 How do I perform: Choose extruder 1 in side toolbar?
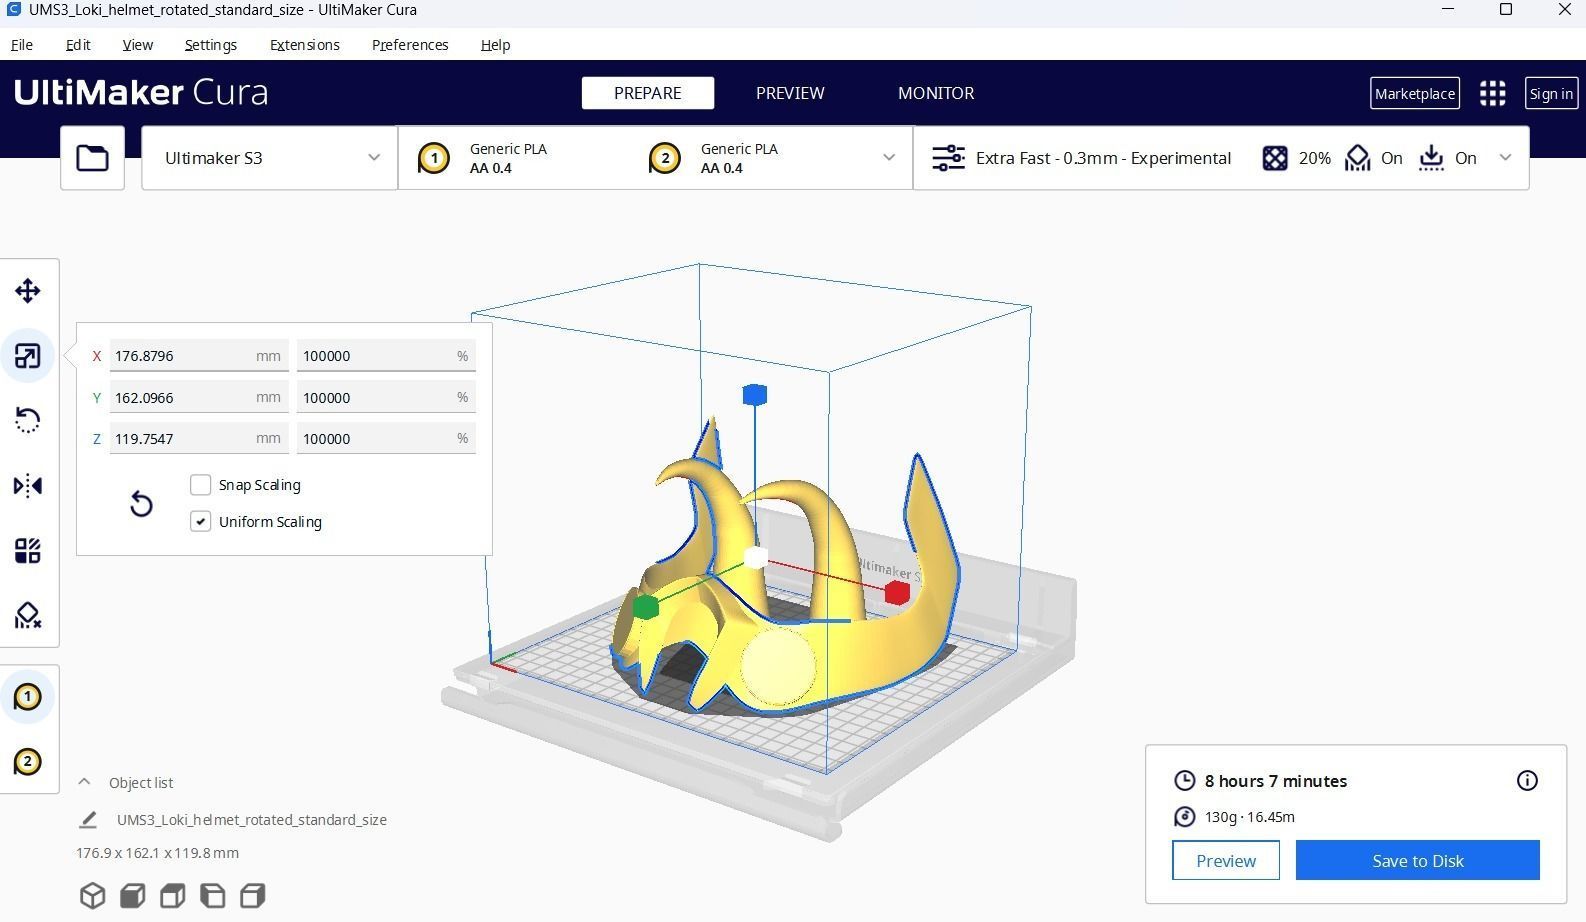point(28,697)
